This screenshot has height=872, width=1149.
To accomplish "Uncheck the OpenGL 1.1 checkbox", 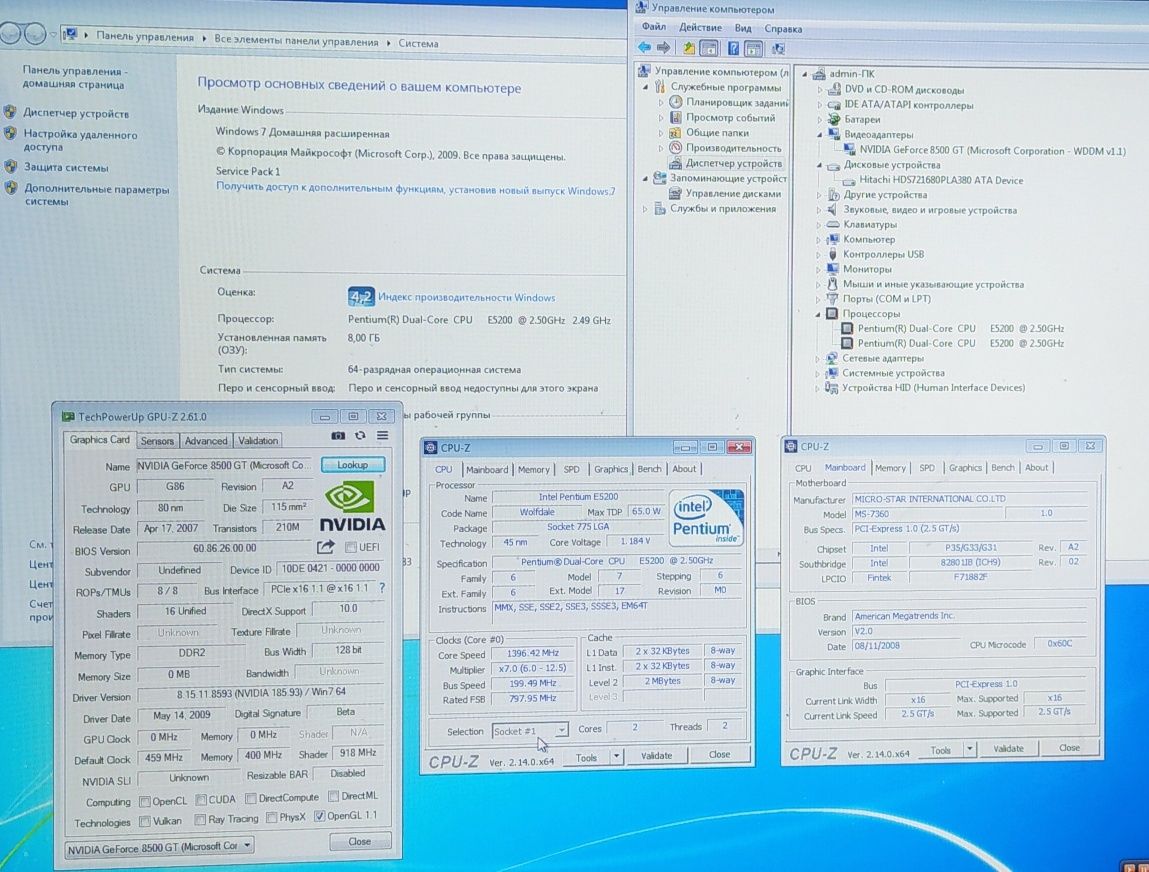I will 319,816.
